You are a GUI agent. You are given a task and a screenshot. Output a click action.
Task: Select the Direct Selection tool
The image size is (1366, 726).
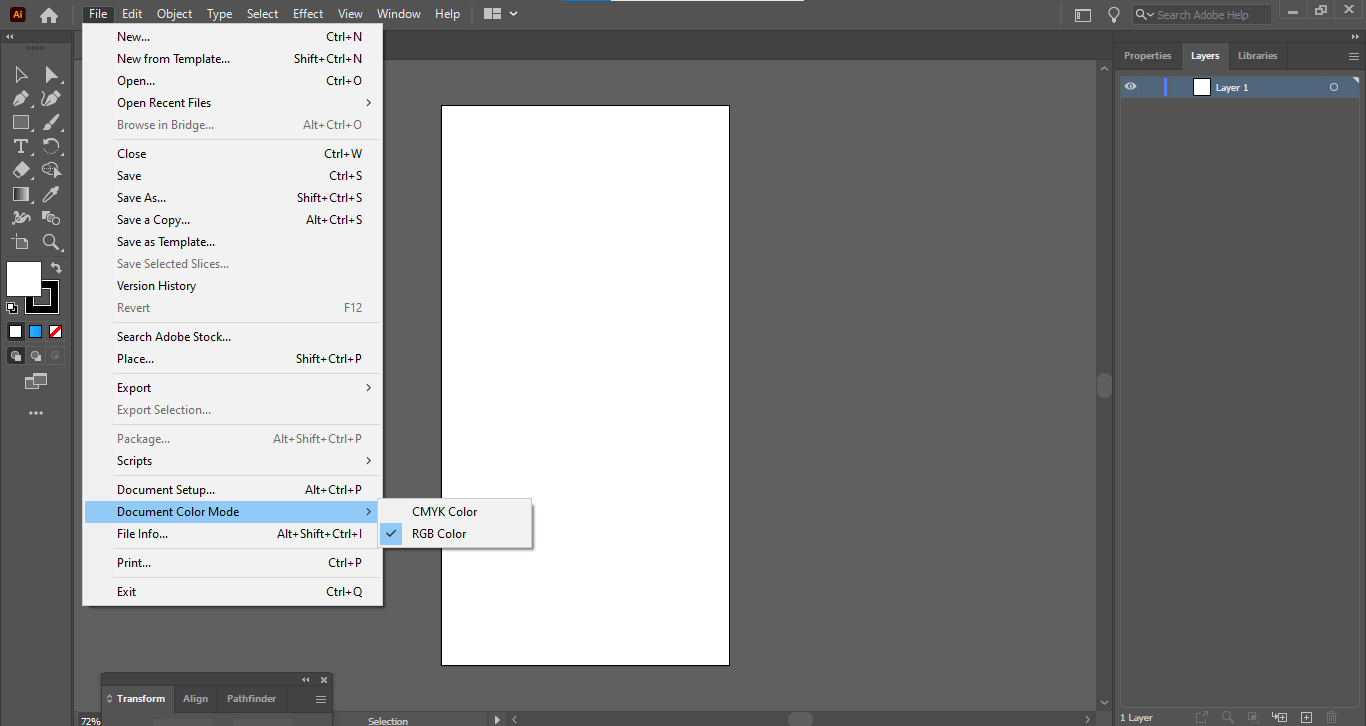point(52,75)
